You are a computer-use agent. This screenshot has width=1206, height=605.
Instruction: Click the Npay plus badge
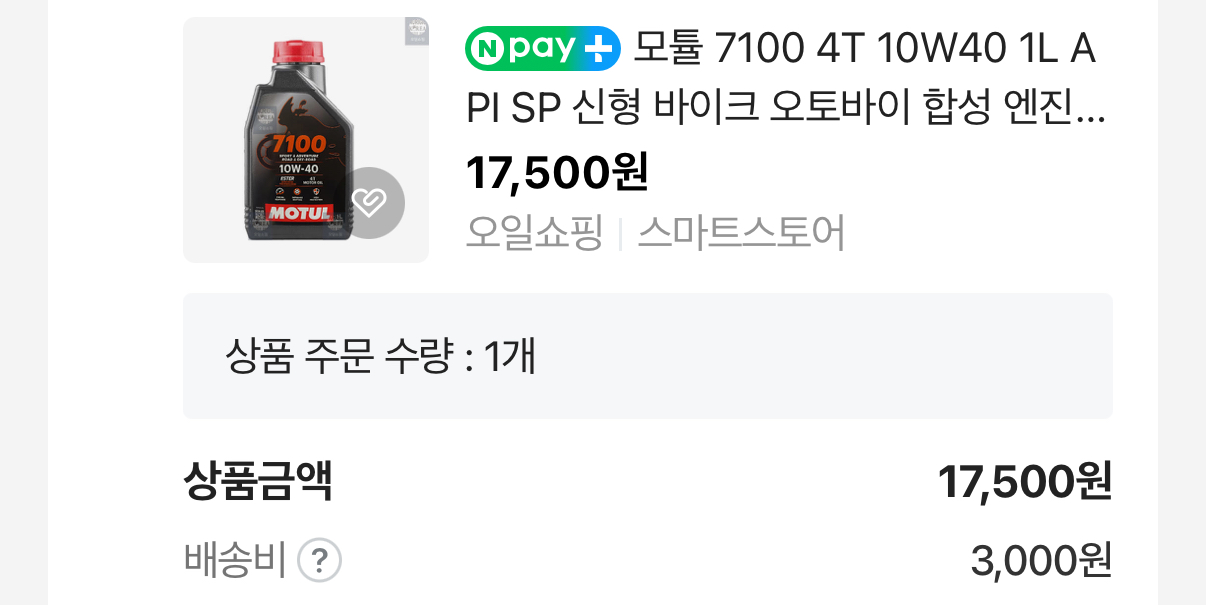pyautogui.click(x=543, y=48)
